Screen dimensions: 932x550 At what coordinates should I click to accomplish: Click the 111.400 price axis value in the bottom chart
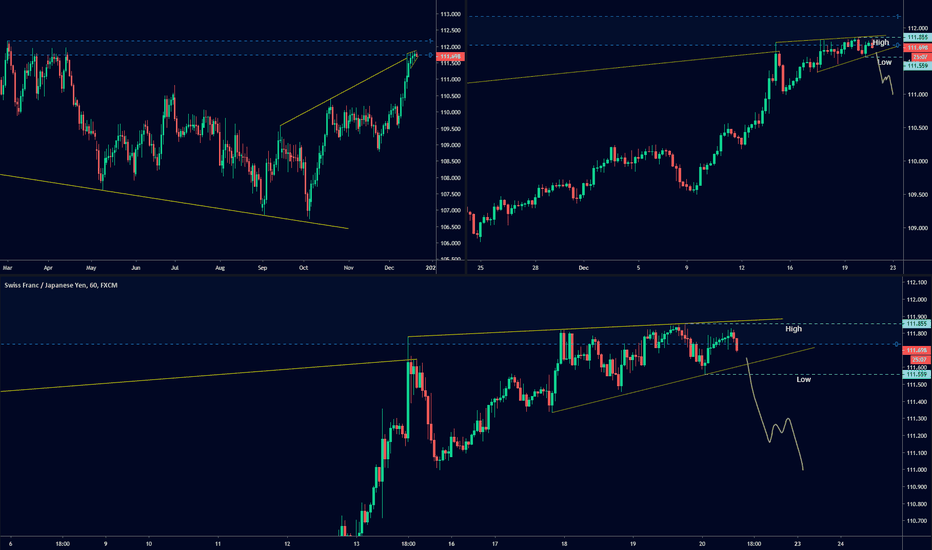tap(918, 402)
